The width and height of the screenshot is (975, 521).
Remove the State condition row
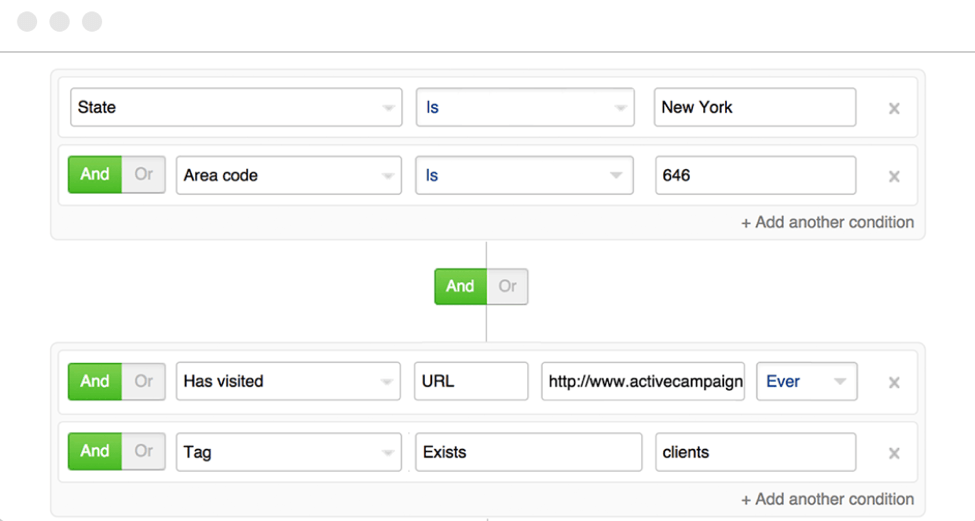click(x=894, y=108)
